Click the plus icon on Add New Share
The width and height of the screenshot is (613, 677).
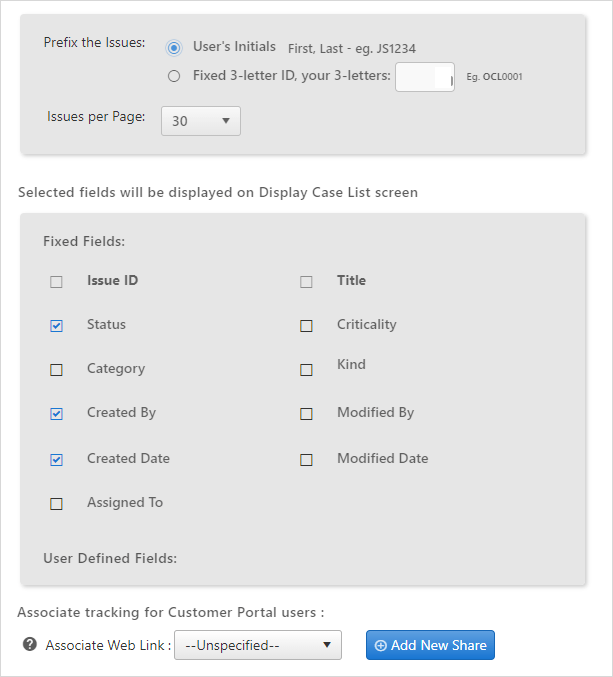pos(380,645)
